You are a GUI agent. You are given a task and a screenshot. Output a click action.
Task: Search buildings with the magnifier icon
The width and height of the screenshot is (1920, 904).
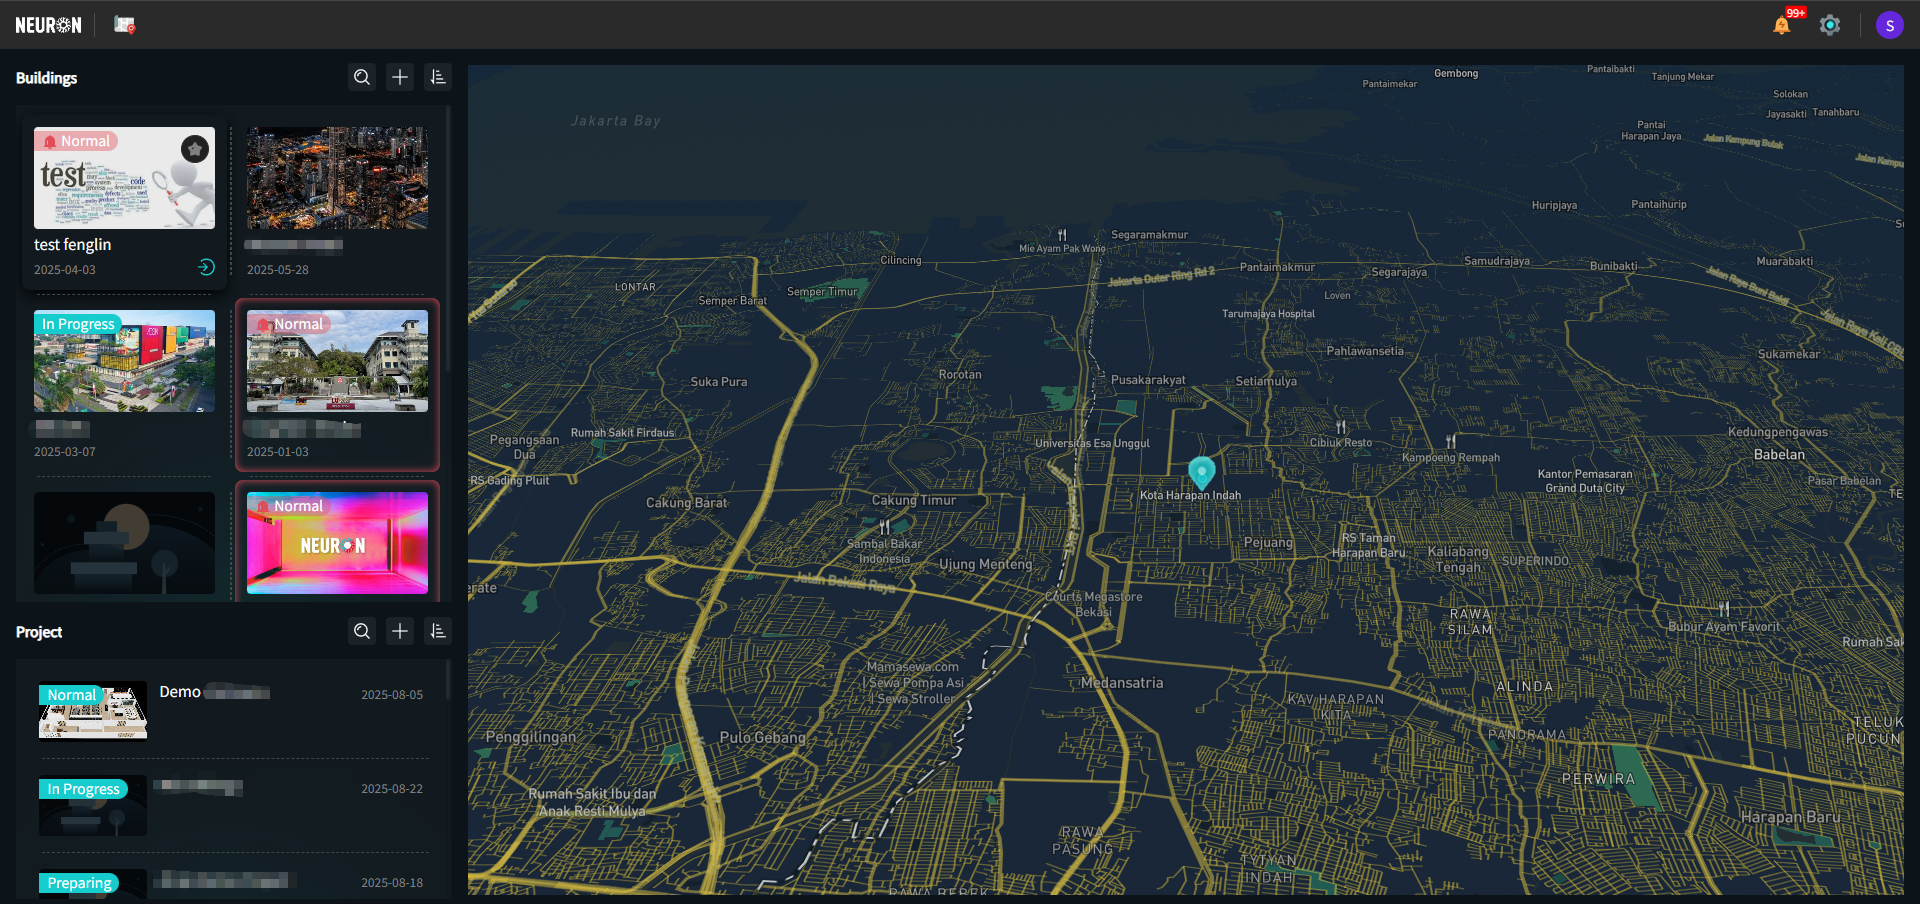pos(362,77)
